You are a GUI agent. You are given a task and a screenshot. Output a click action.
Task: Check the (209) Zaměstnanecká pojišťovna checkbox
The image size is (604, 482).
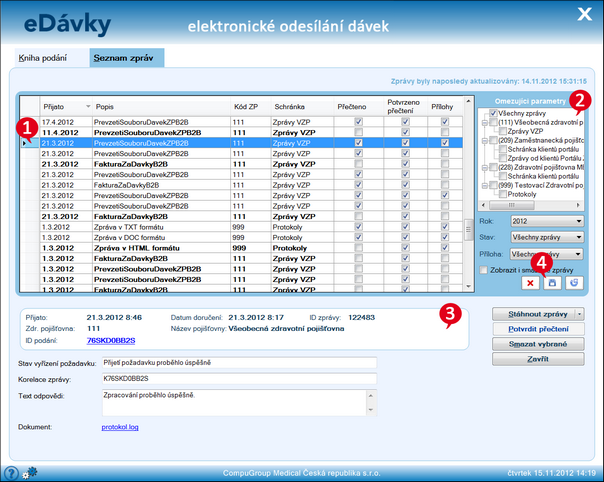tap(493, 140)
